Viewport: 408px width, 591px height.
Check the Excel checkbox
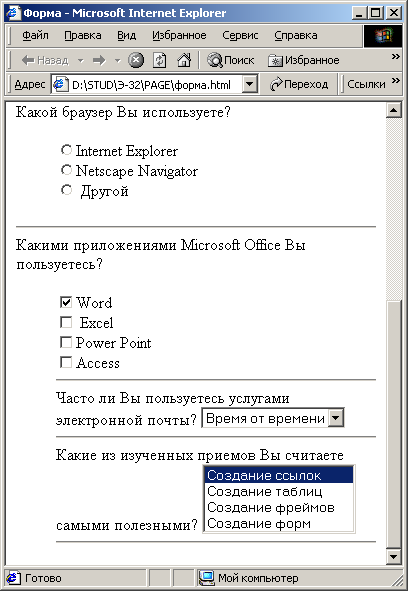pyautogui.click(x=66, y=322)
